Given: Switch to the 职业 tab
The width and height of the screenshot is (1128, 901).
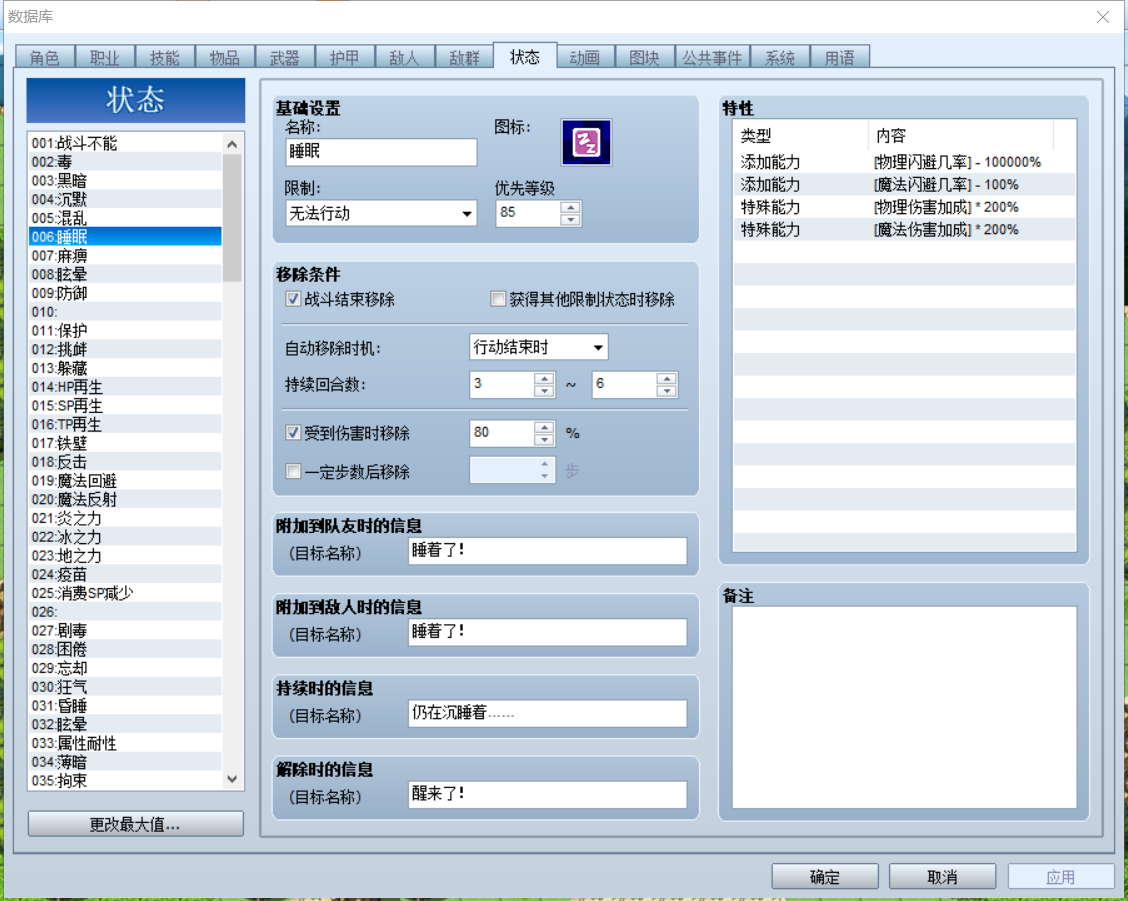Looking at the screenshot, I should pyautogui.click(x=104, y=57).
